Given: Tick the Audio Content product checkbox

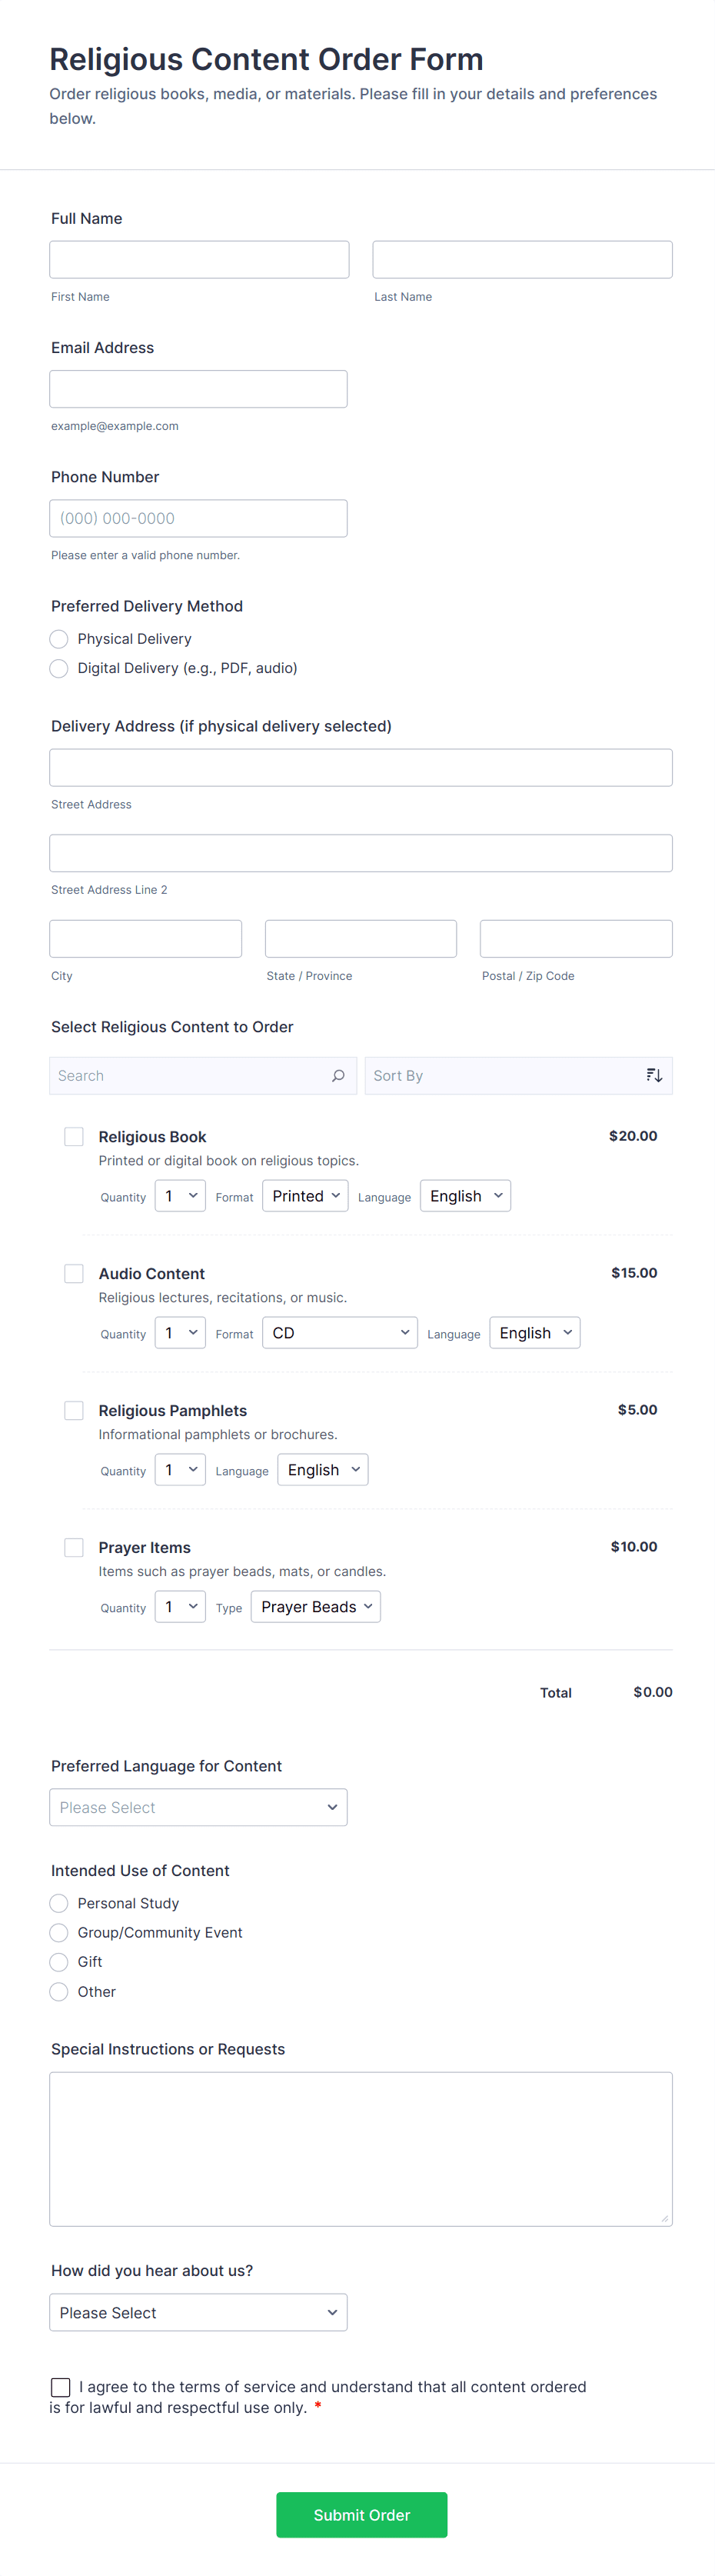Looking at the screenshot, I should point(74,1274).
